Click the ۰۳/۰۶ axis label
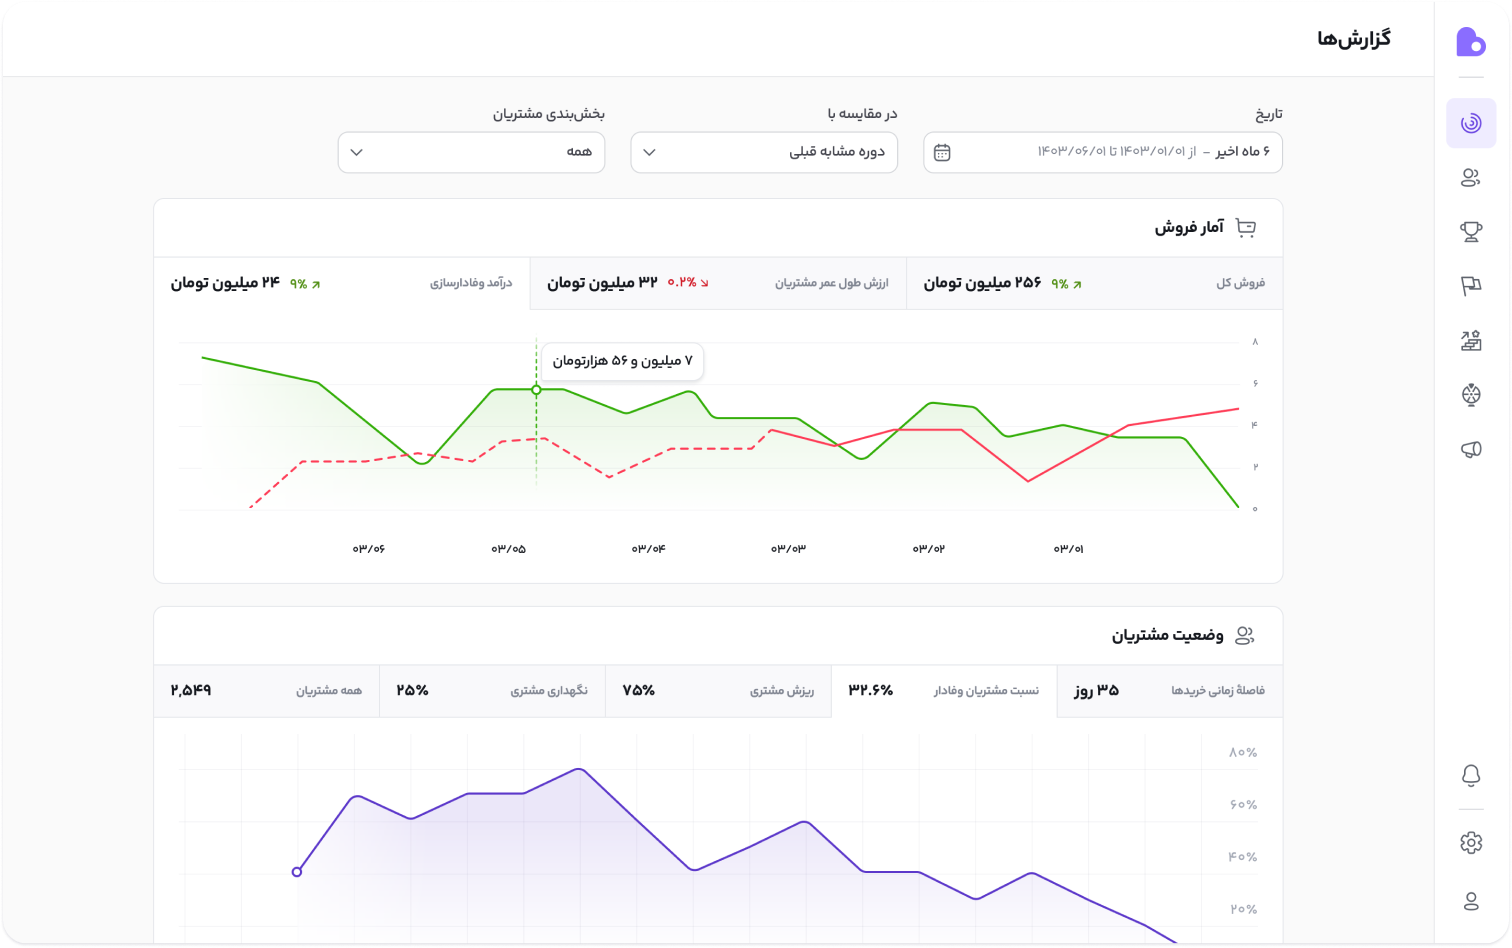This screenshot has height=948, width=1512. pos(368,549)
